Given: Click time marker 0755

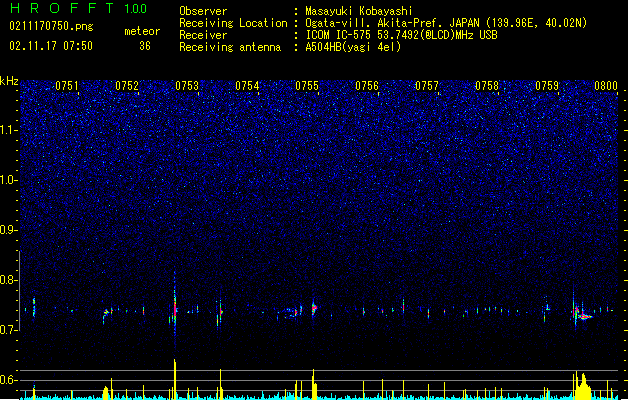Looking at the screenshot, I should pos(307,86).
